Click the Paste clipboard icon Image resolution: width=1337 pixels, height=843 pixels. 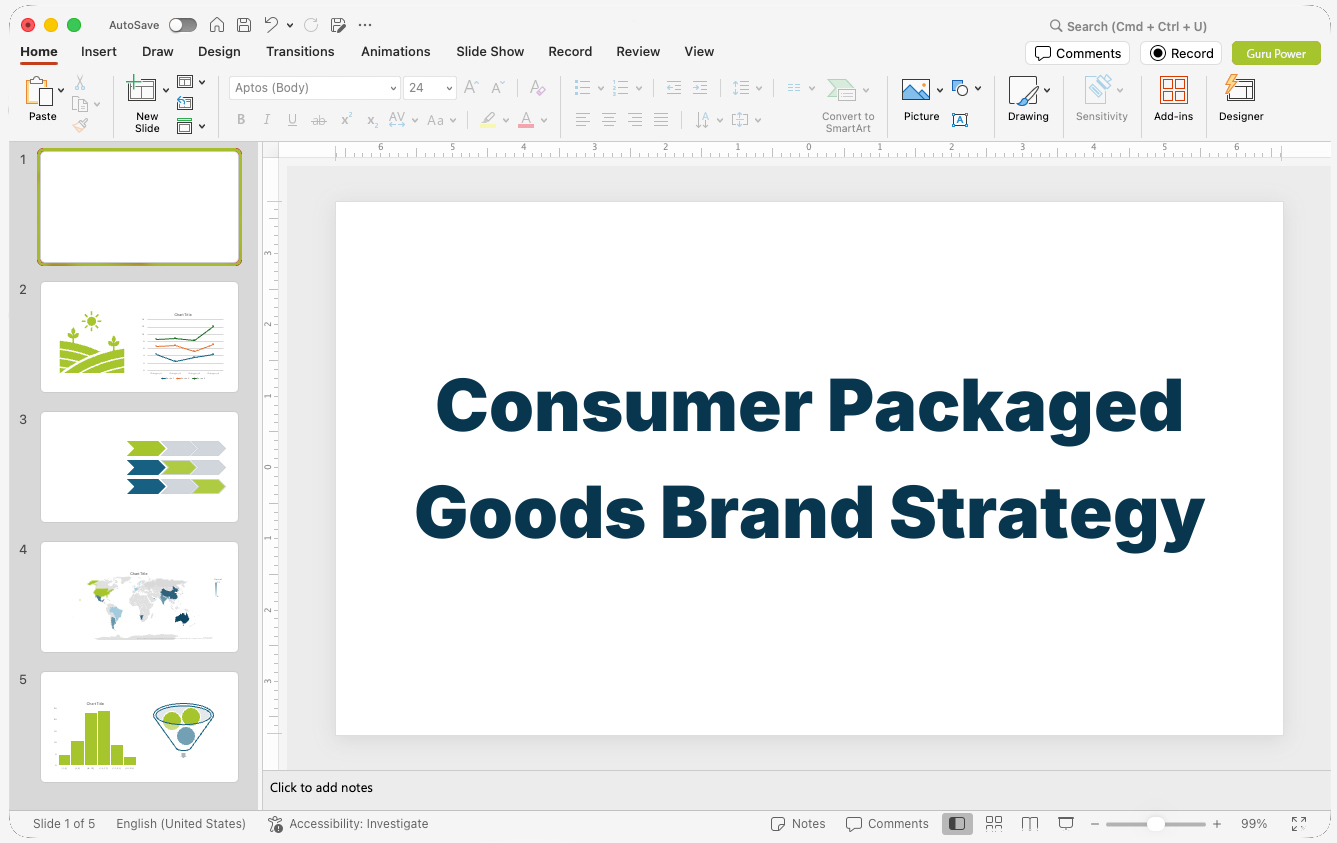pos(39,91)
